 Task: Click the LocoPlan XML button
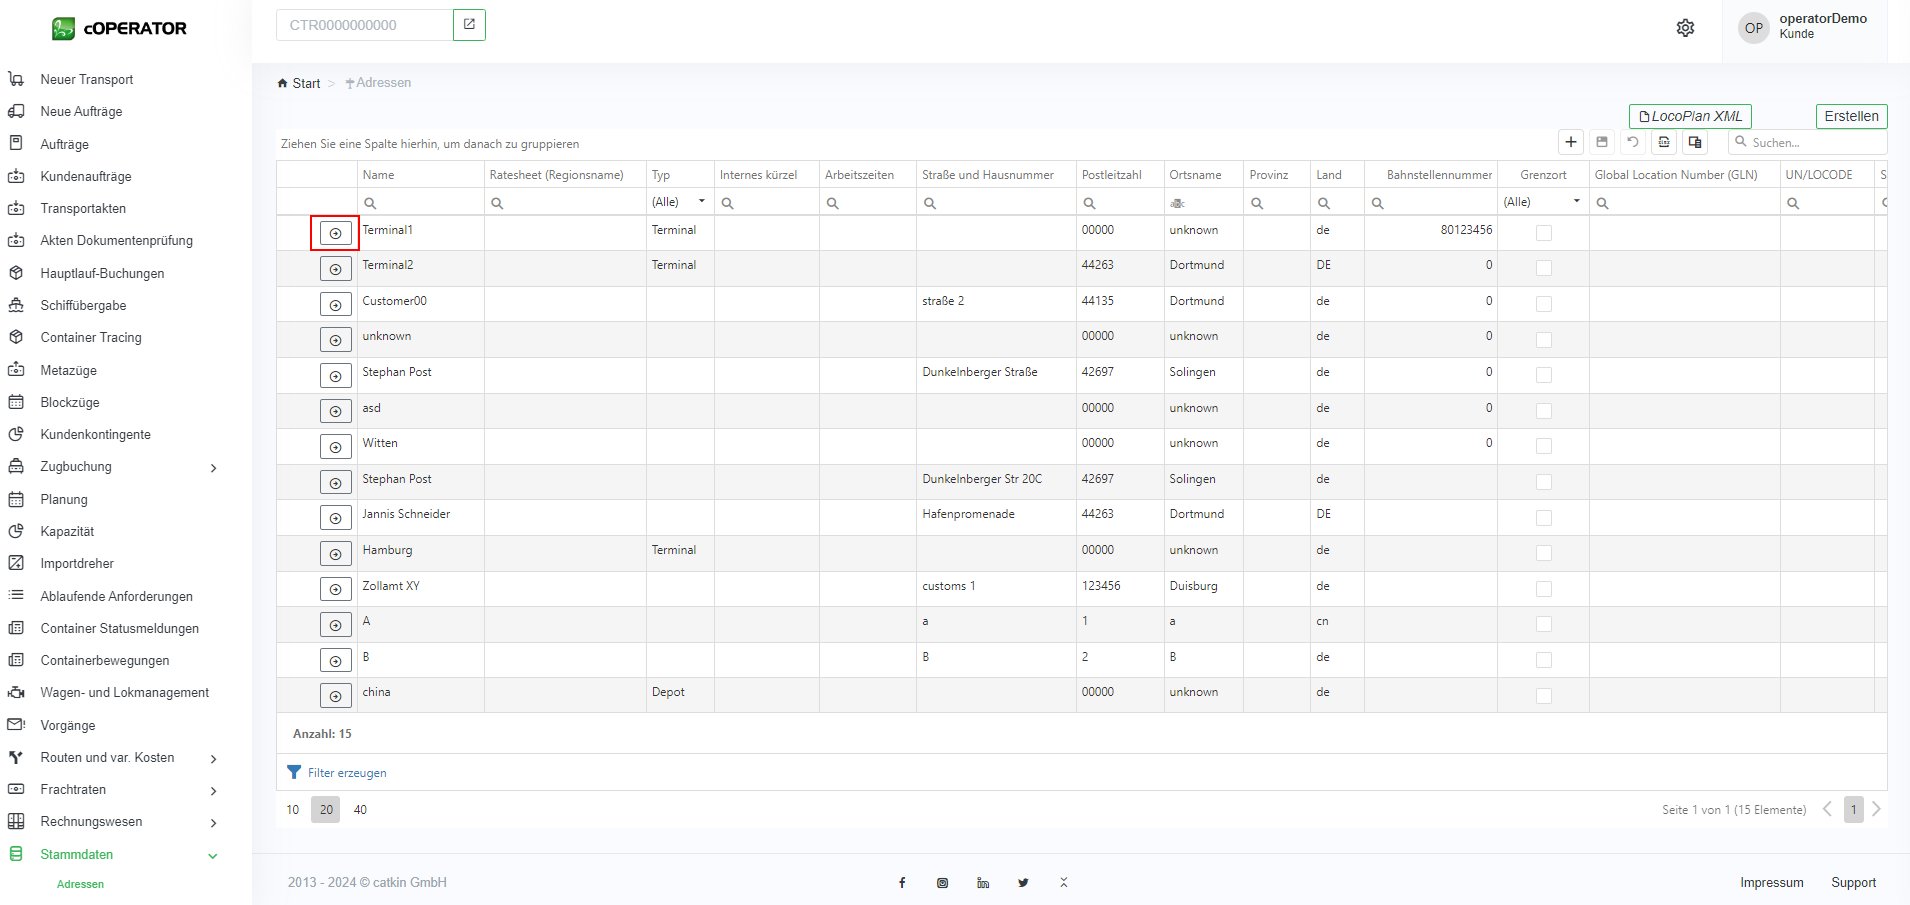1690,116
